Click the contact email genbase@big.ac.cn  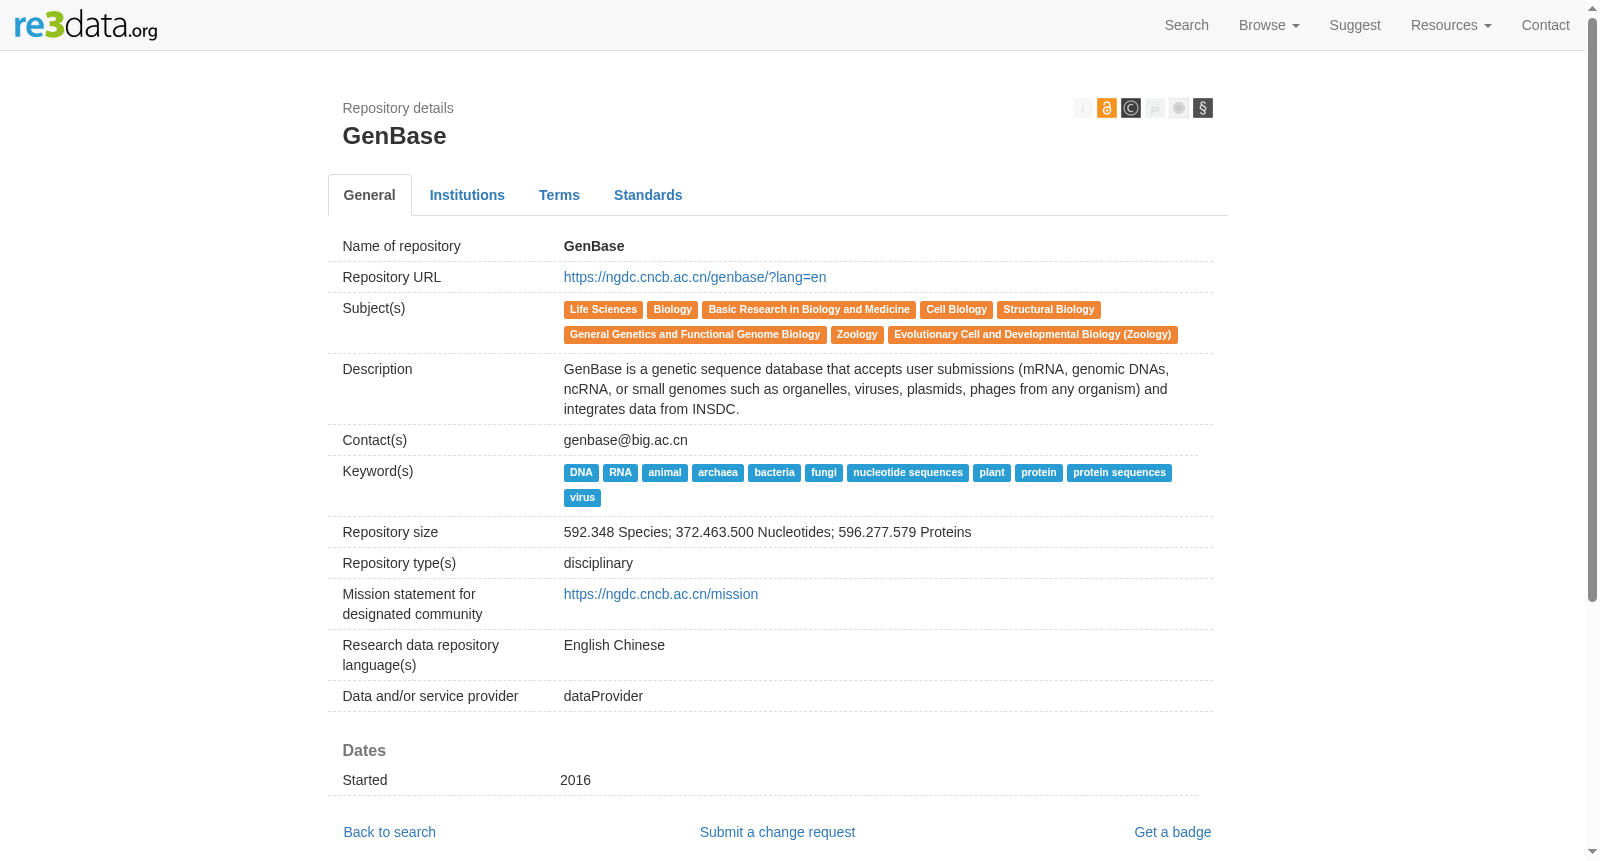coord(626,440)
